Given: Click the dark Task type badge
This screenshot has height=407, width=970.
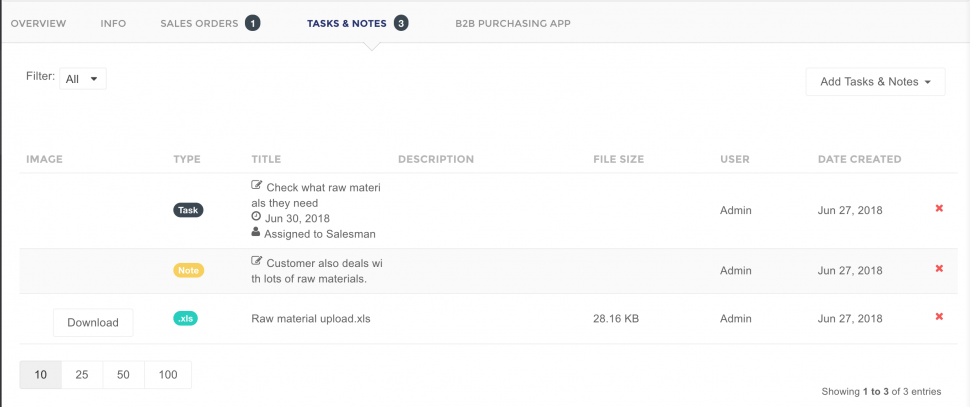Looking at the screenshot, I should pyautogui.click(x=188, y=210).
